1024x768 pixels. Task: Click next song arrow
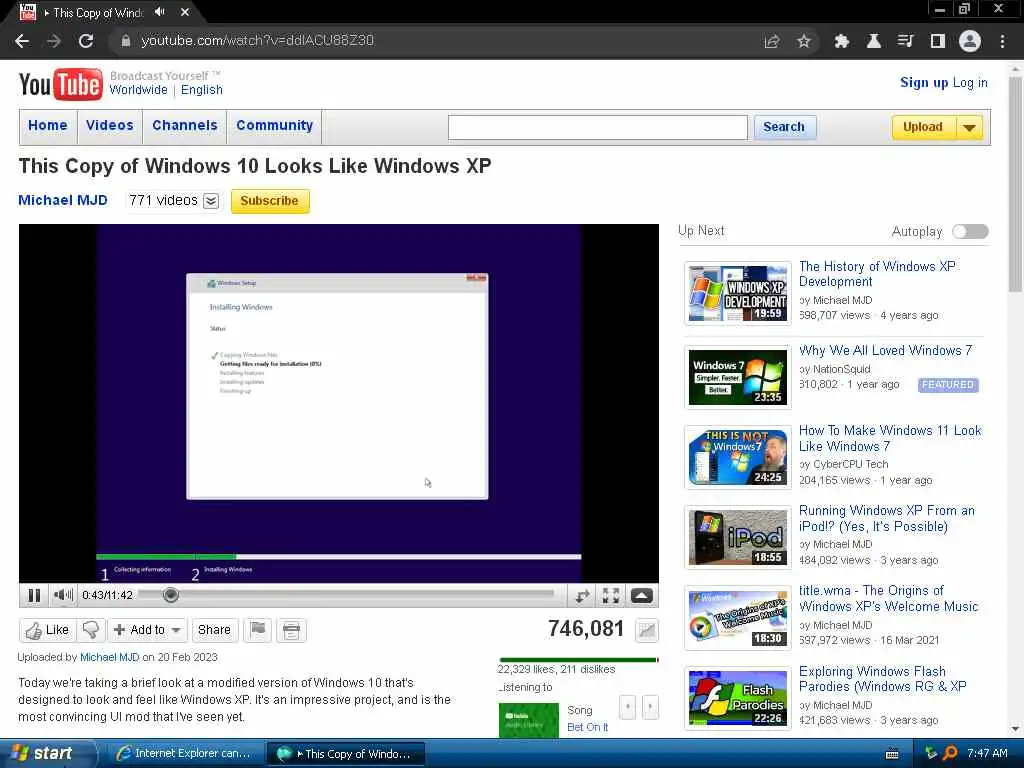coord(650,707)
